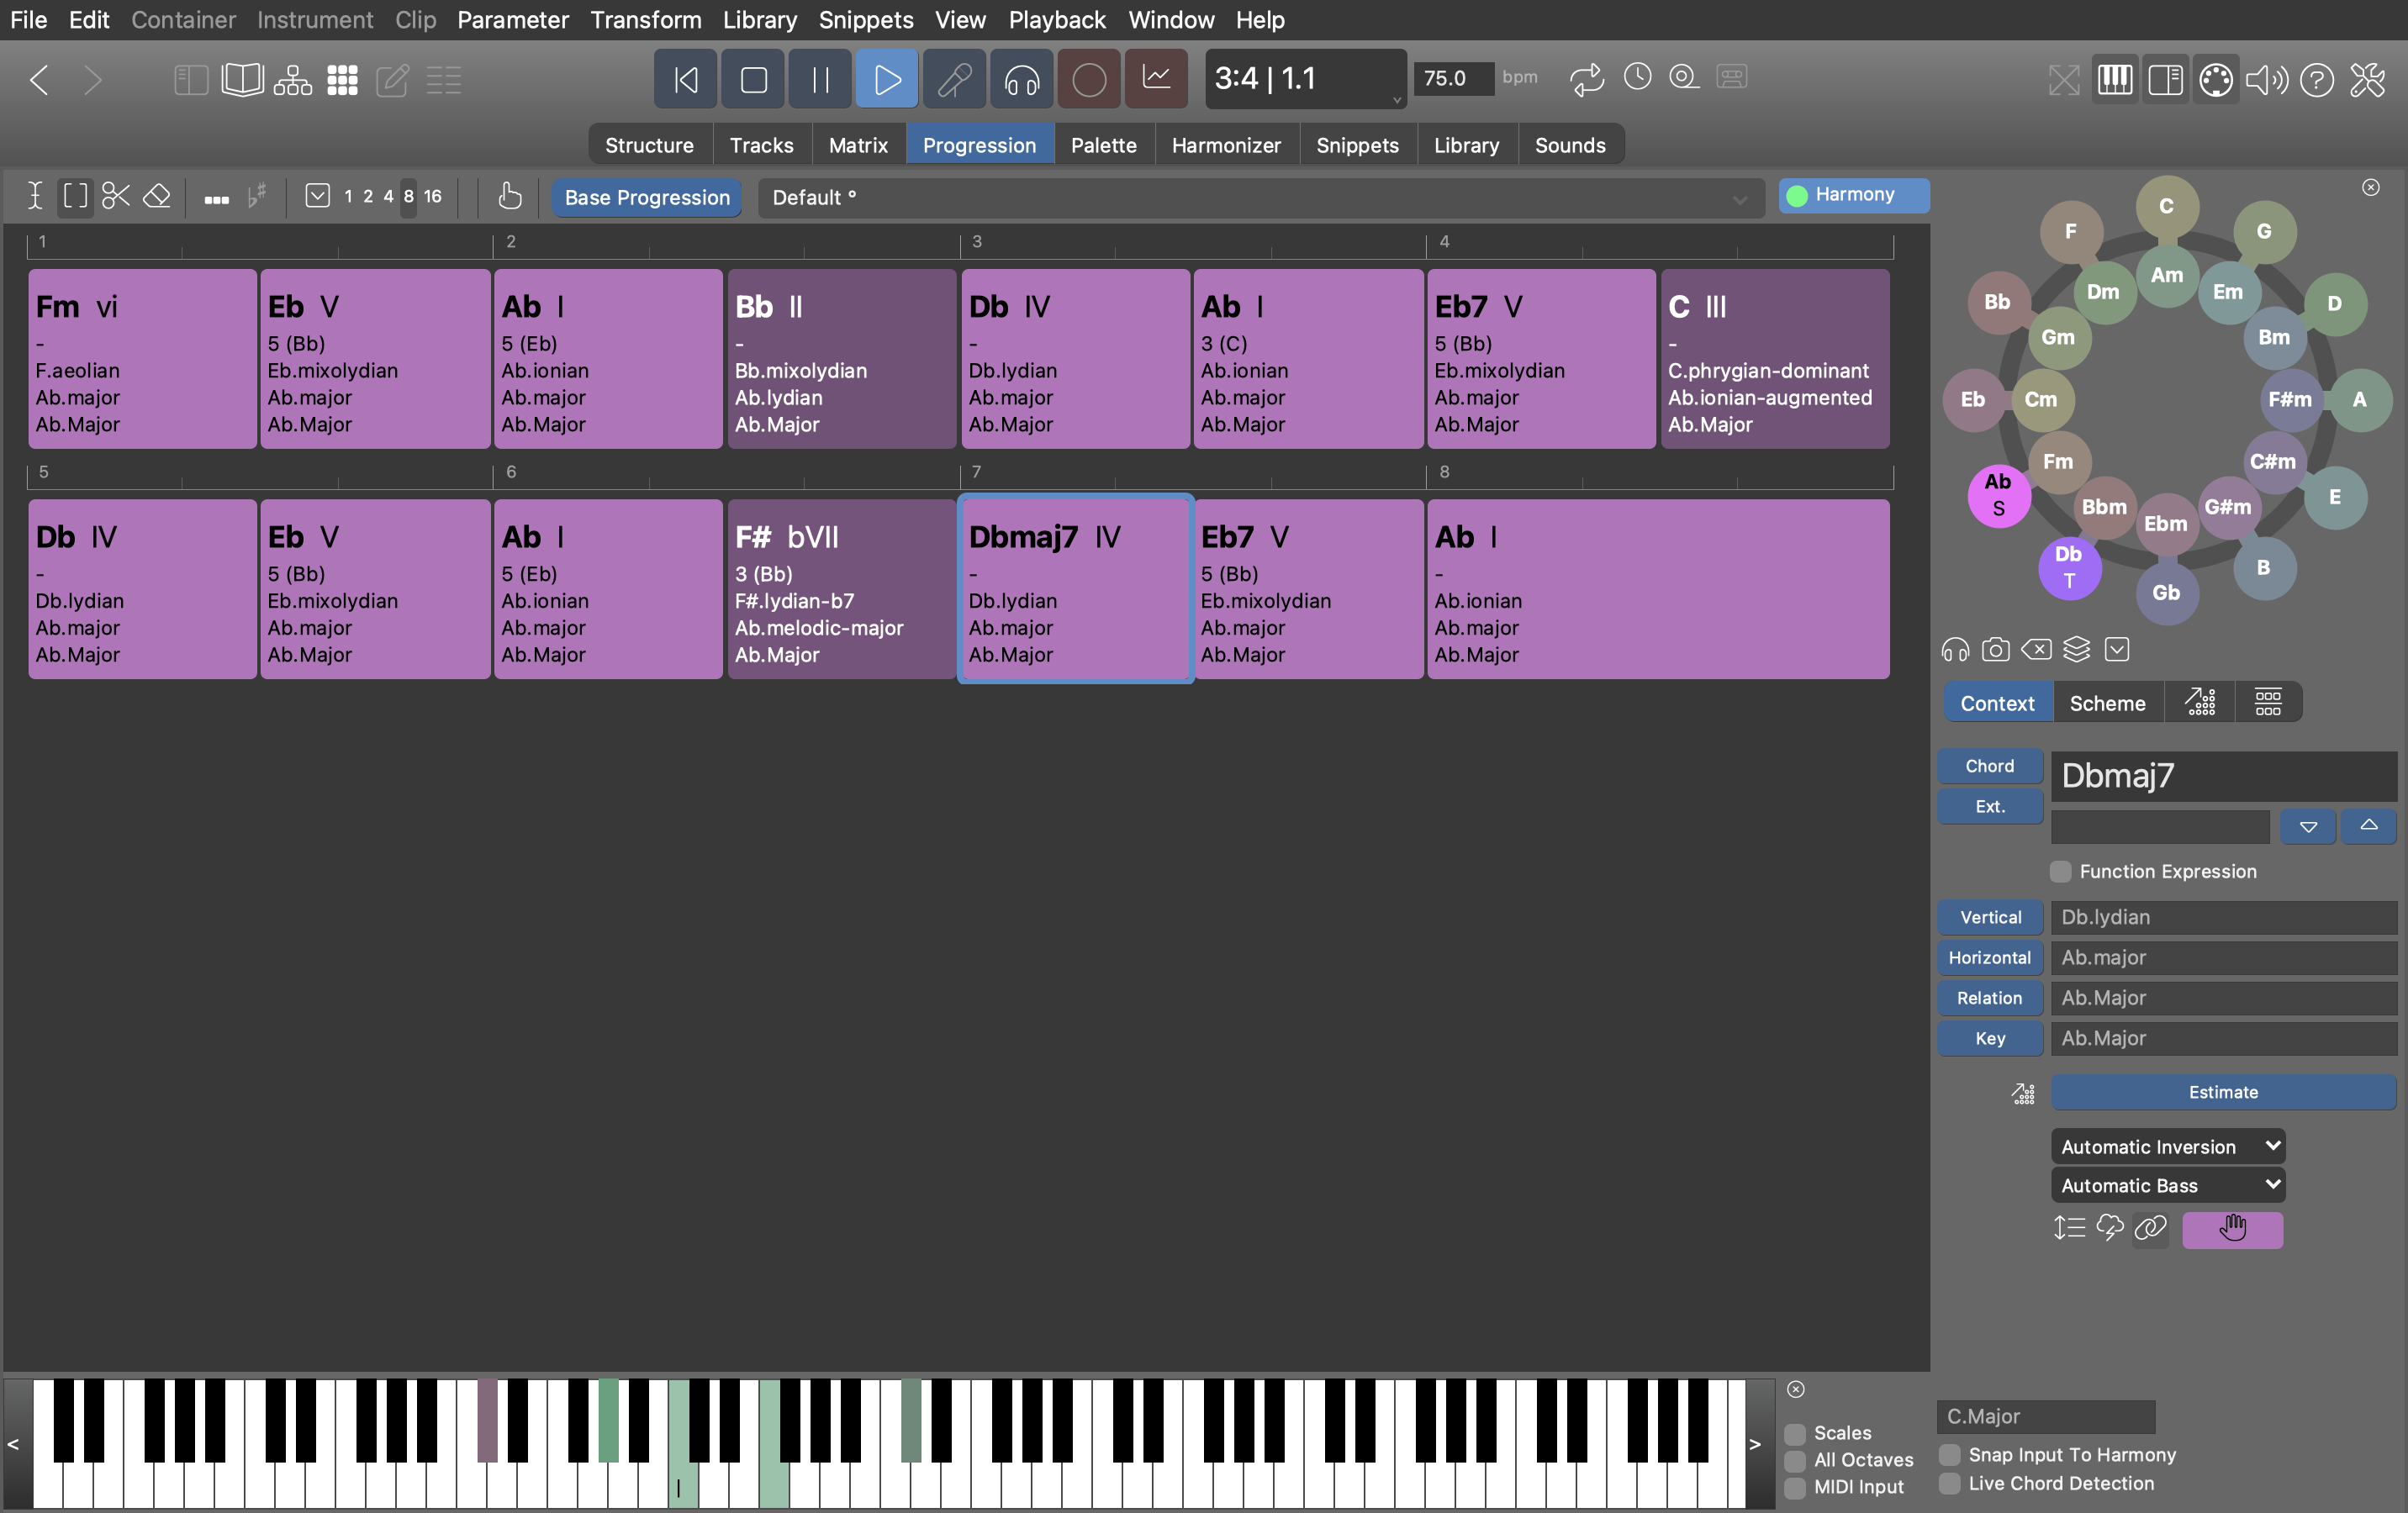Toggle Snap Input To Harmony
This screenshot has height=1513, width=2408.
click(x=1949, y=1454)
